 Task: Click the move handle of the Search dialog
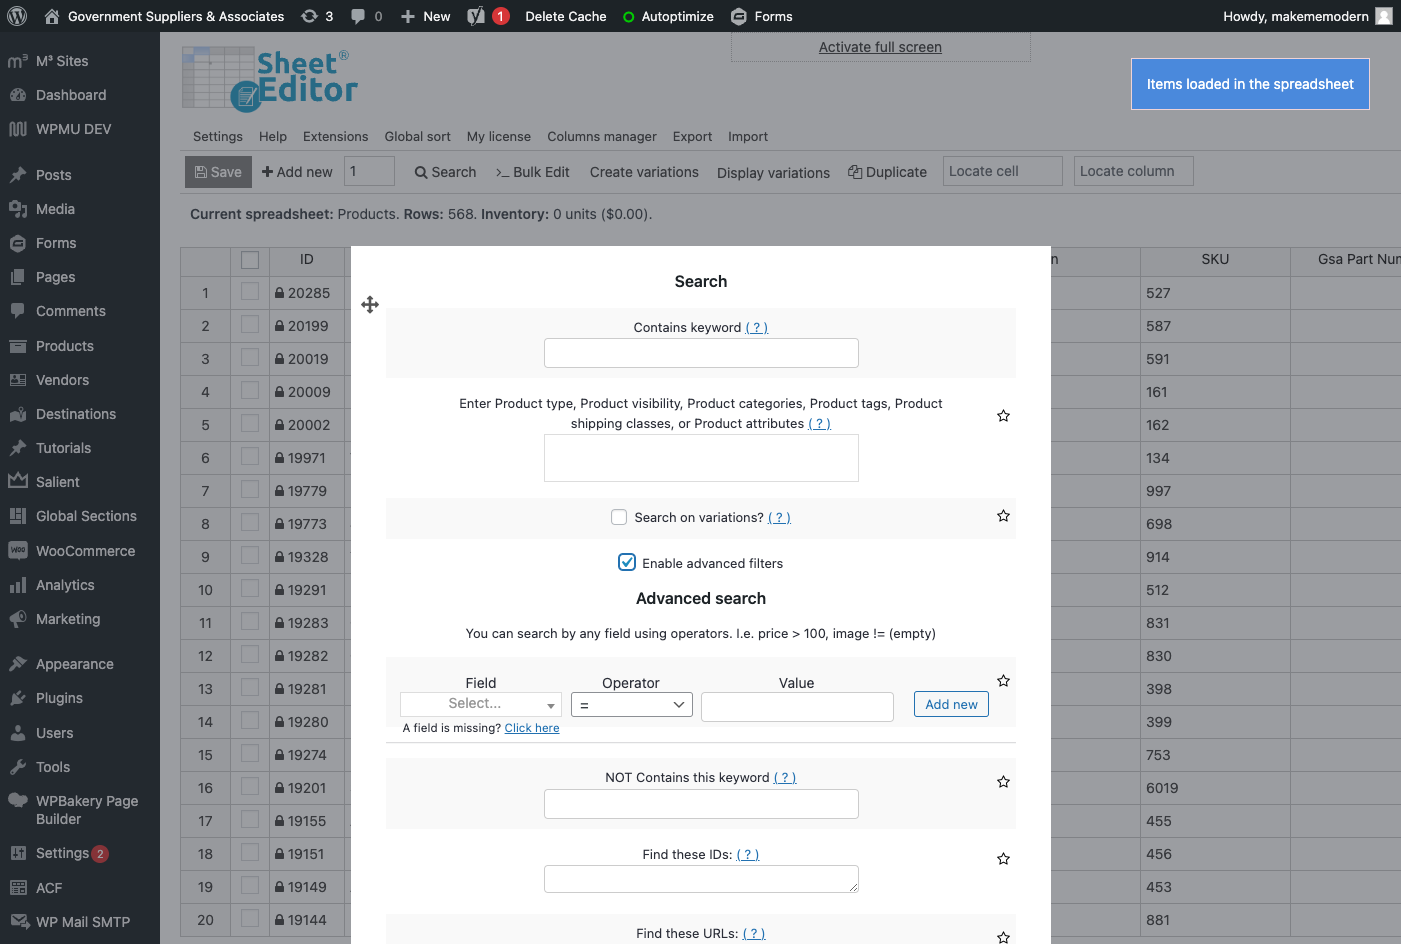(x=370, y=305)
